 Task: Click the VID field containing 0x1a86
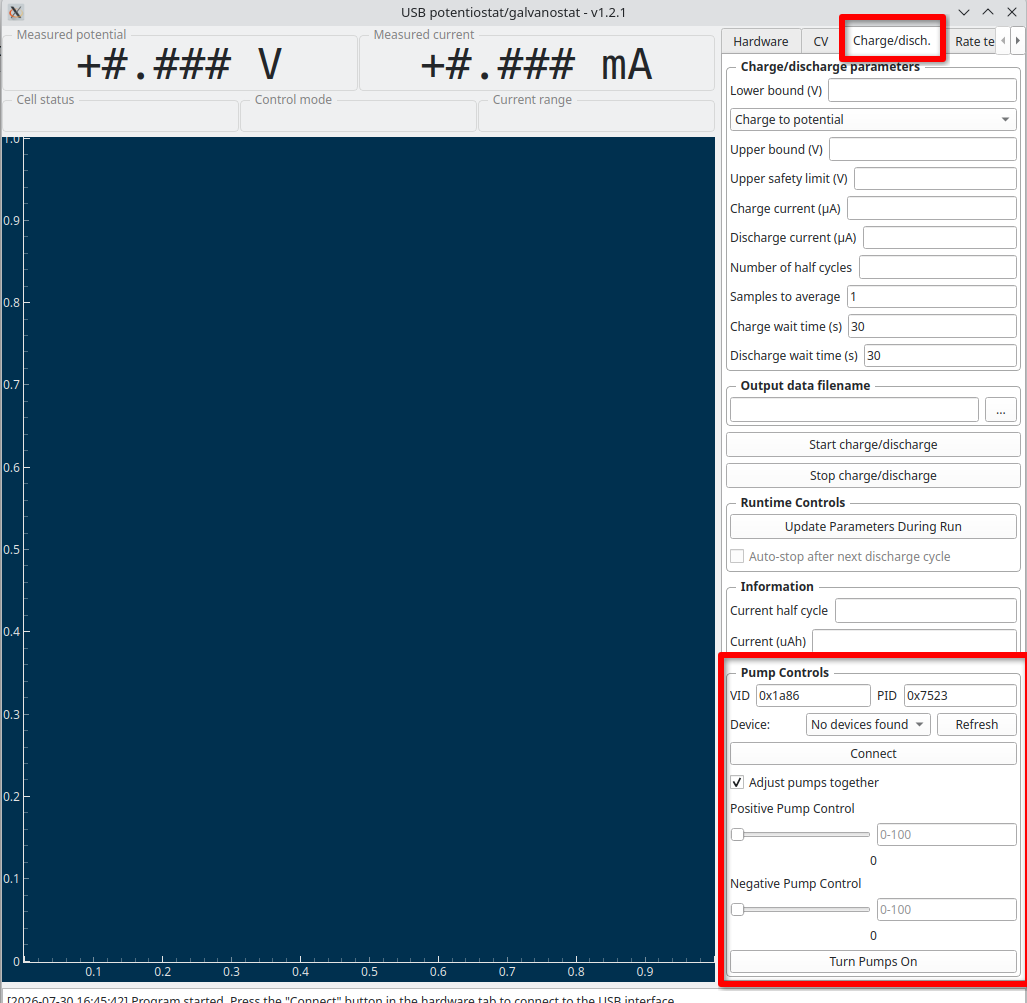pyautogui.click(x=813, y=696)
